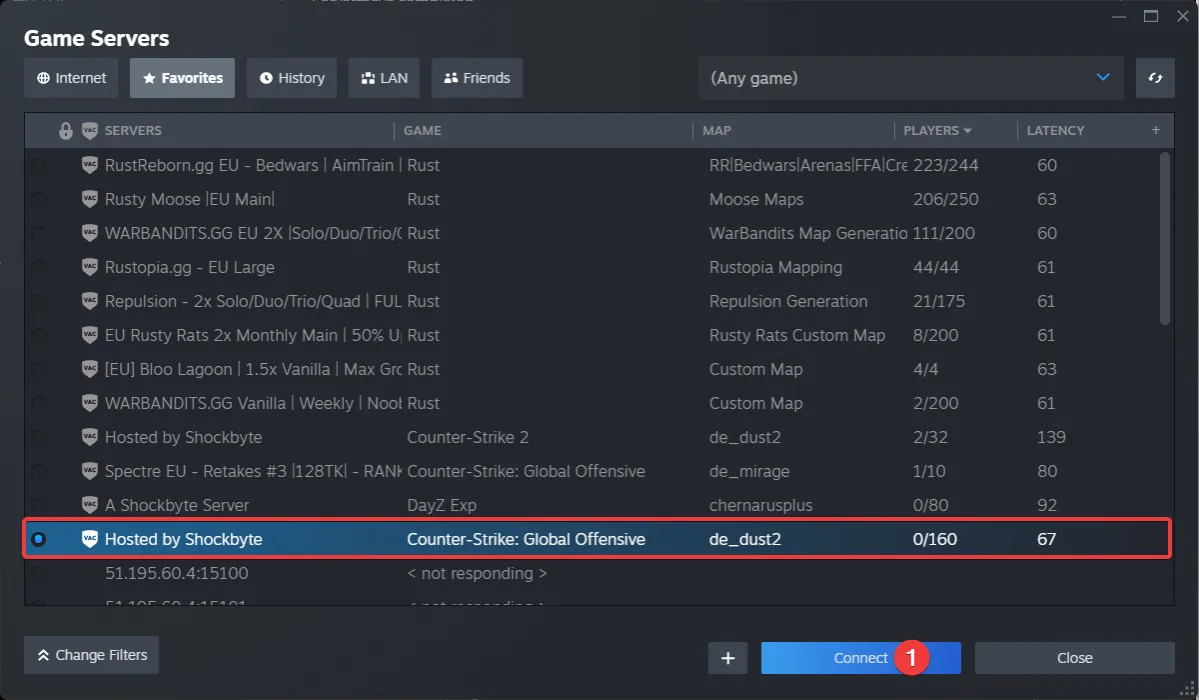
Task: Click the plus add server button
Action: (x=728, y=658)
